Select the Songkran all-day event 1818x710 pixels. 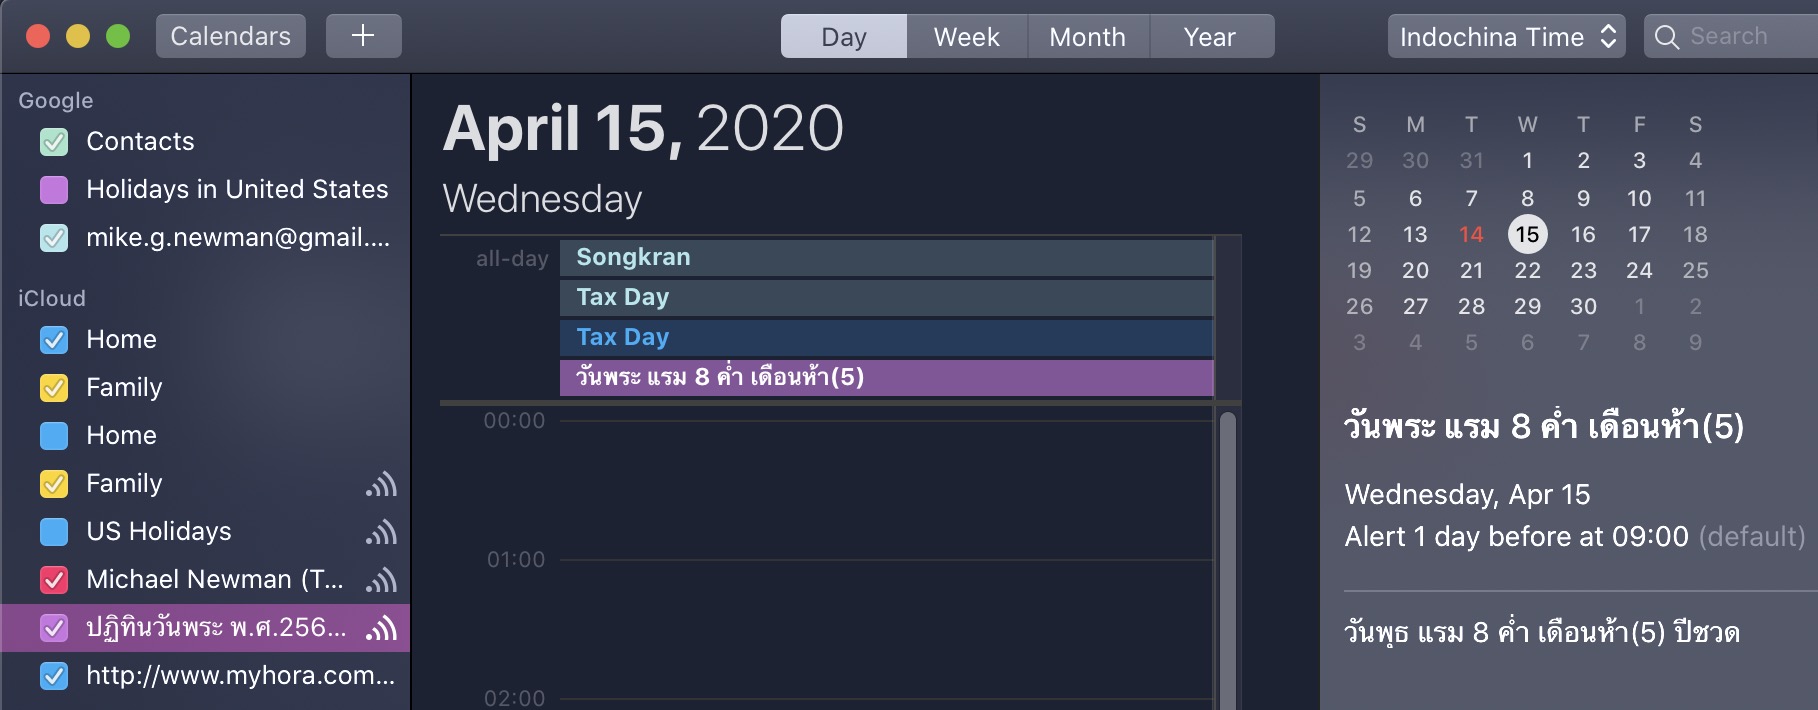pyautogui.click(x=887, y=258)
